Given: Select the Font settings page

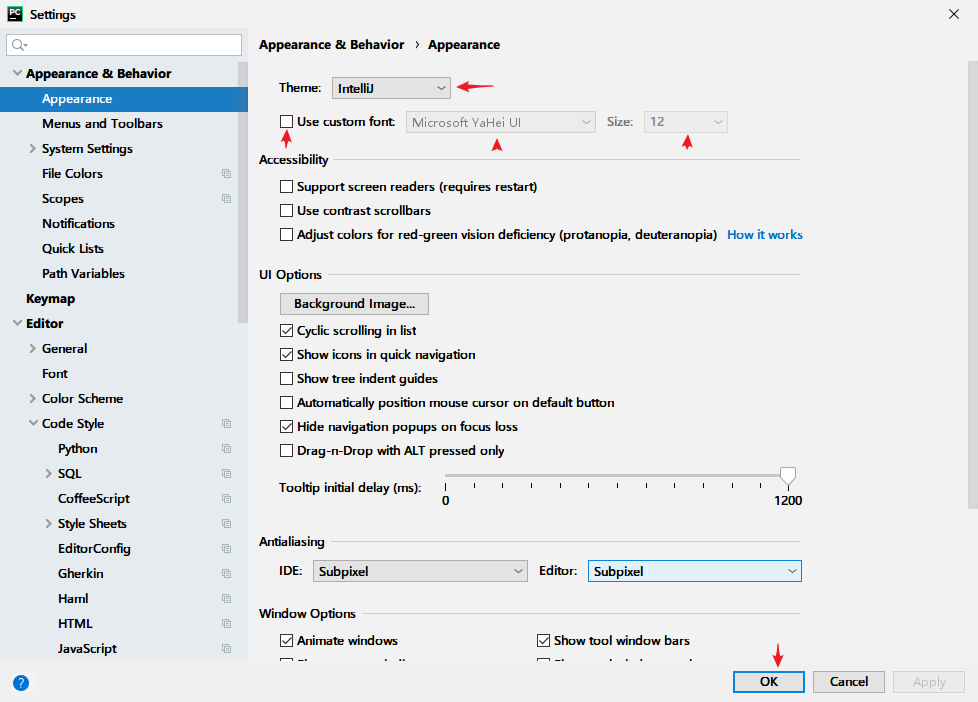Looking at the screenshot, I should point(55,374).
